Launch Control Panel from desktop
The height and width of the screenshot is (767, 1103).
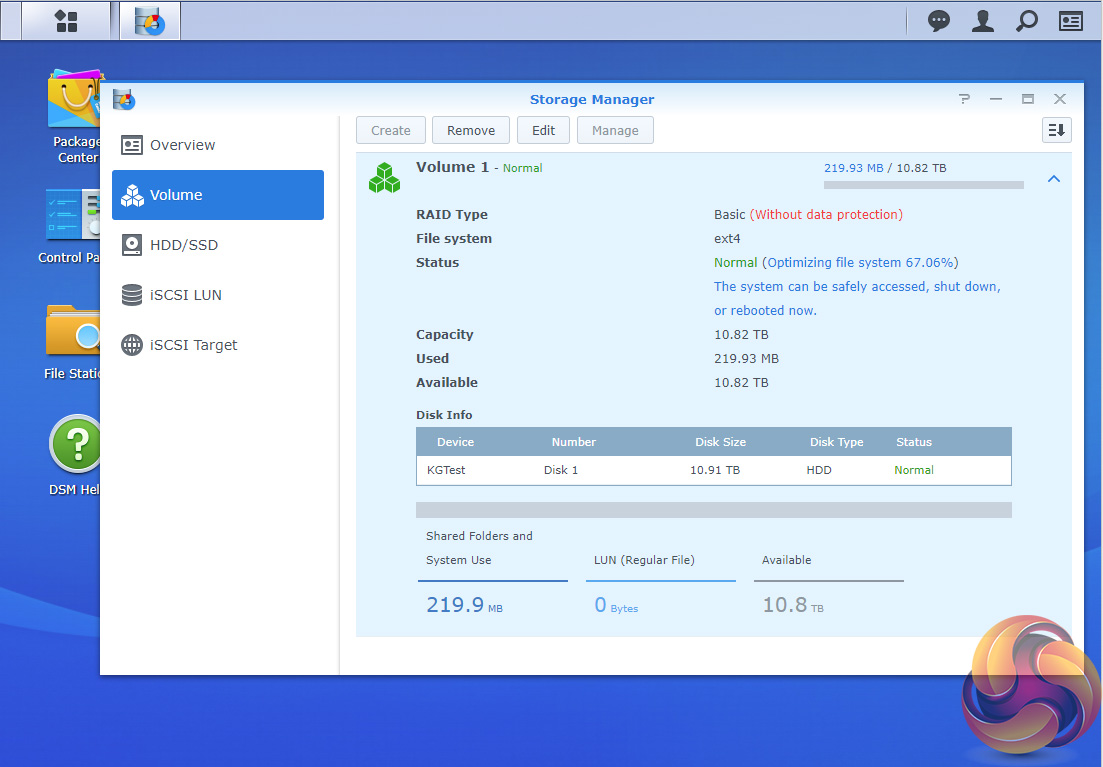coord(72,225)
